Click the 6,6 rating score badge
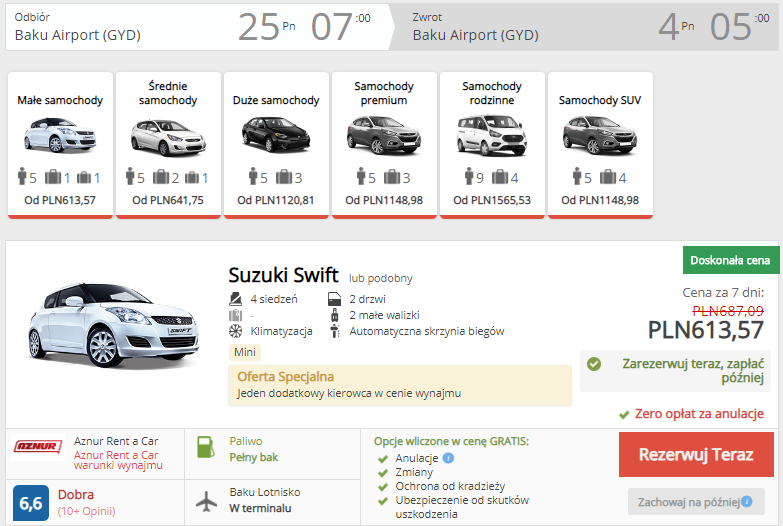The height and width of the screenshot is (526, 783). click(31, 502)
